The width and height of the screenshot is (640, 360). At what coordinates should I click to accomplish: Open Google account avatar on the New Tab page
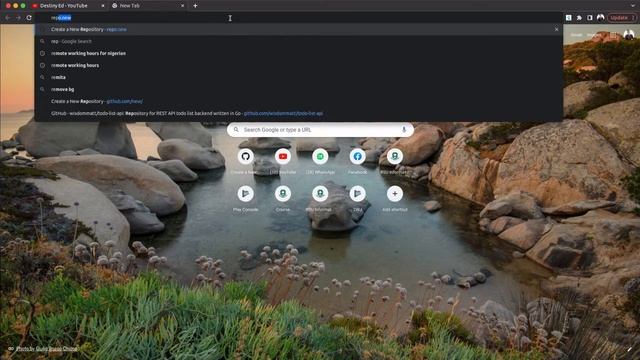click(629, 35)
